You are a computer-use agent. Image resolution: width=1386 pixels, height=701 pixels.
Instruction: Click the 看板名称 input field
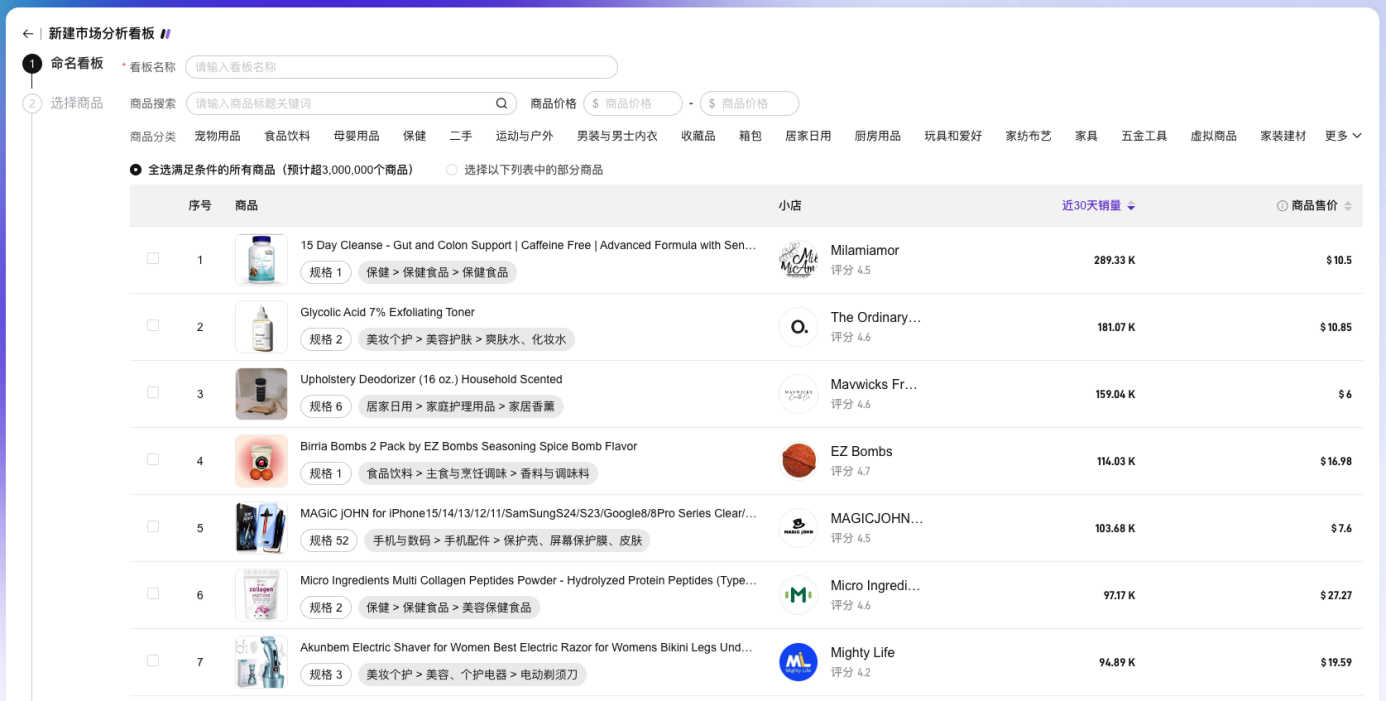[x=400, y=66]
